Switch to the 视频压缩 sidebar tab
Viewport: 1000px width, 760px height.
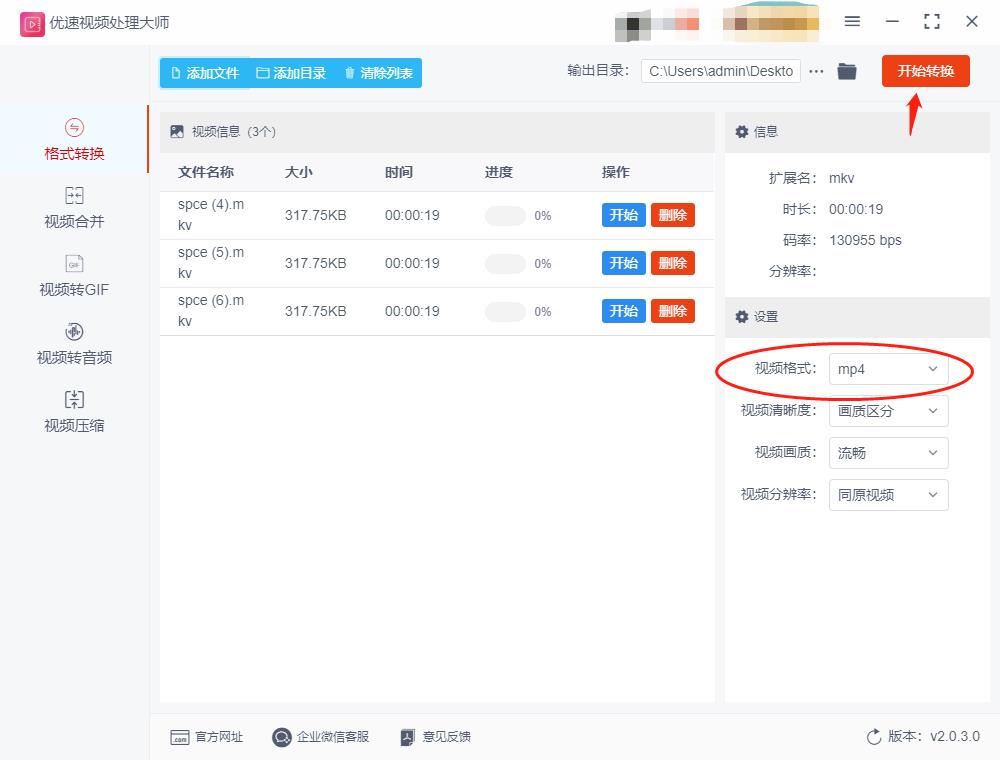click(74, 412)
